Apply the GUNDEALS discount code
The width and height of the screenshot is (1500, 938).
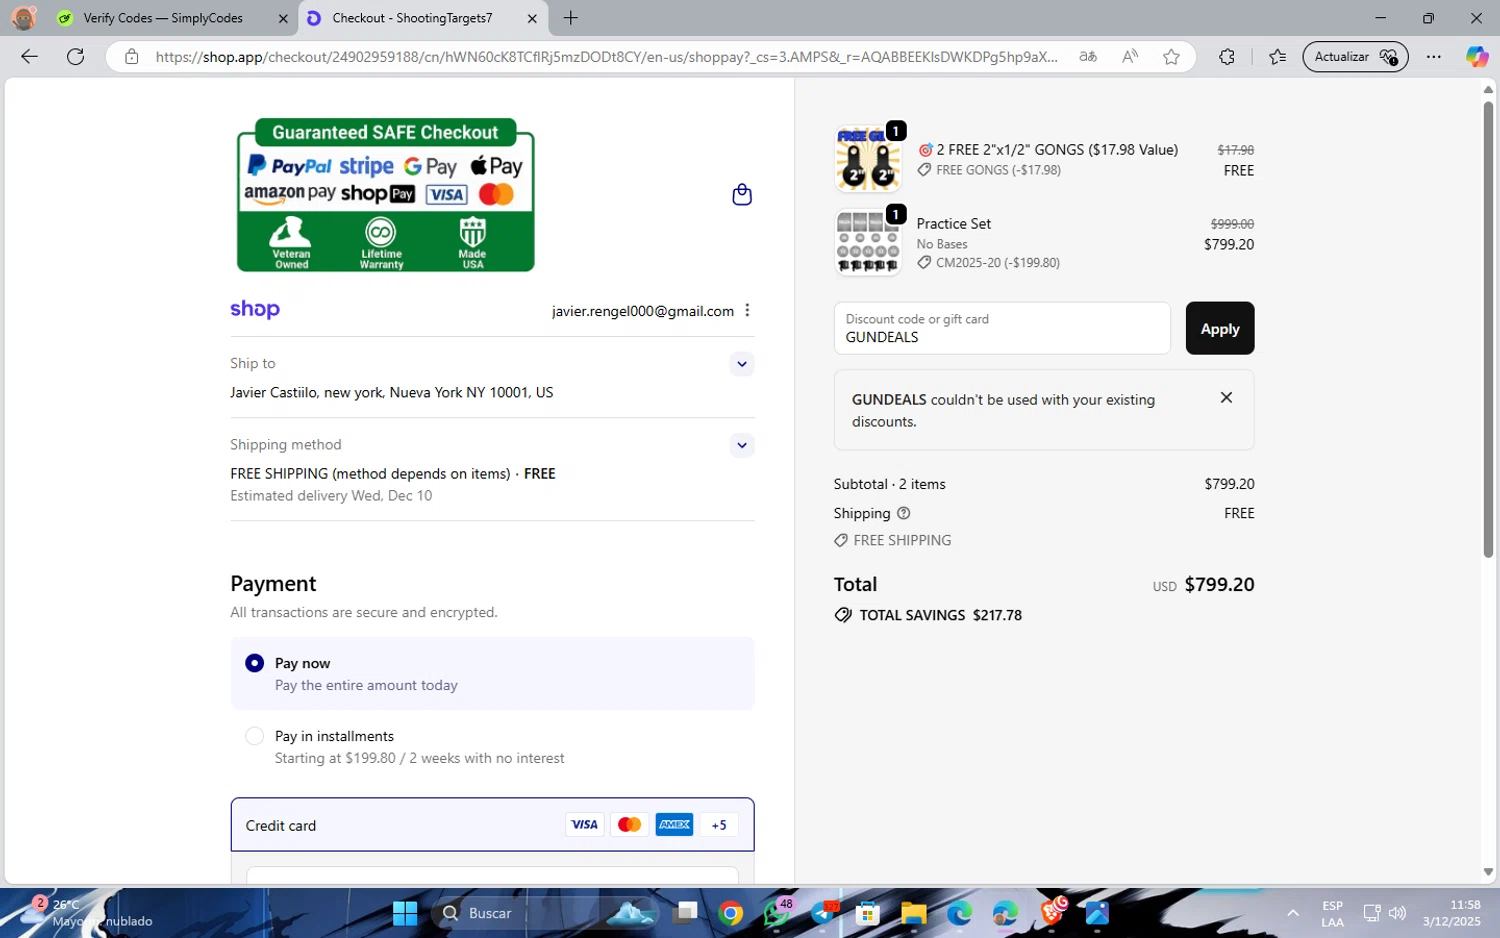1220,328
